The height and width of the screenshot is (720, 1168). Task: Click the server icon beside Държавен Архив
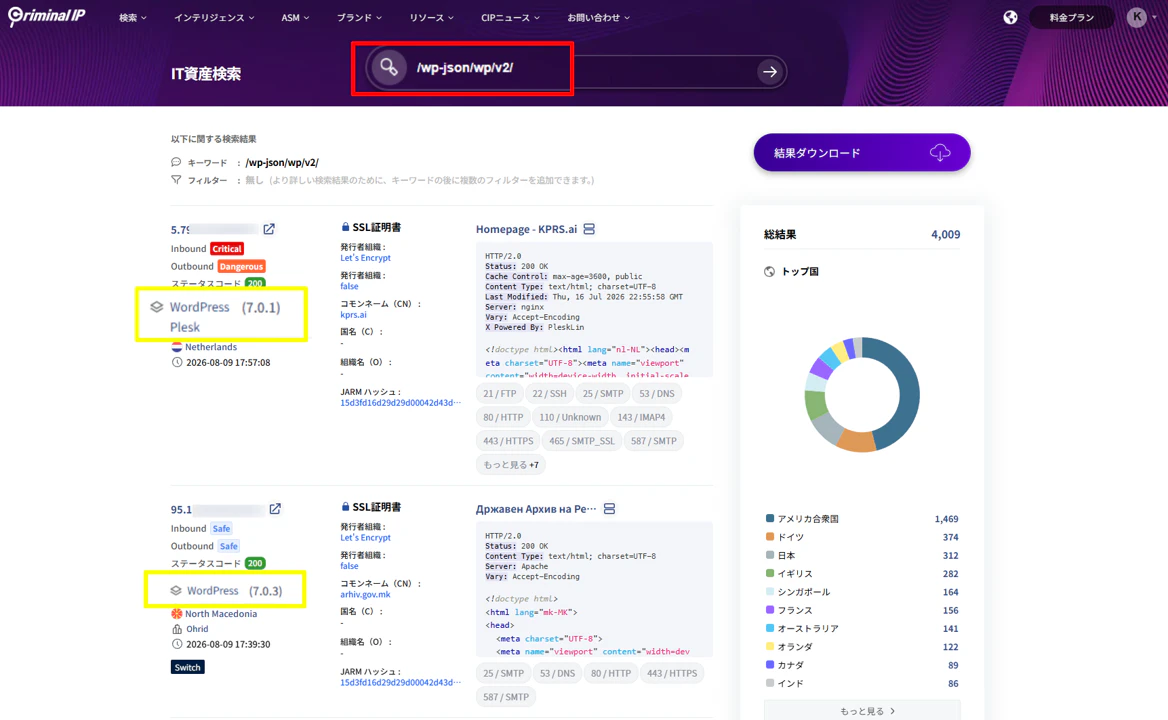609,509
